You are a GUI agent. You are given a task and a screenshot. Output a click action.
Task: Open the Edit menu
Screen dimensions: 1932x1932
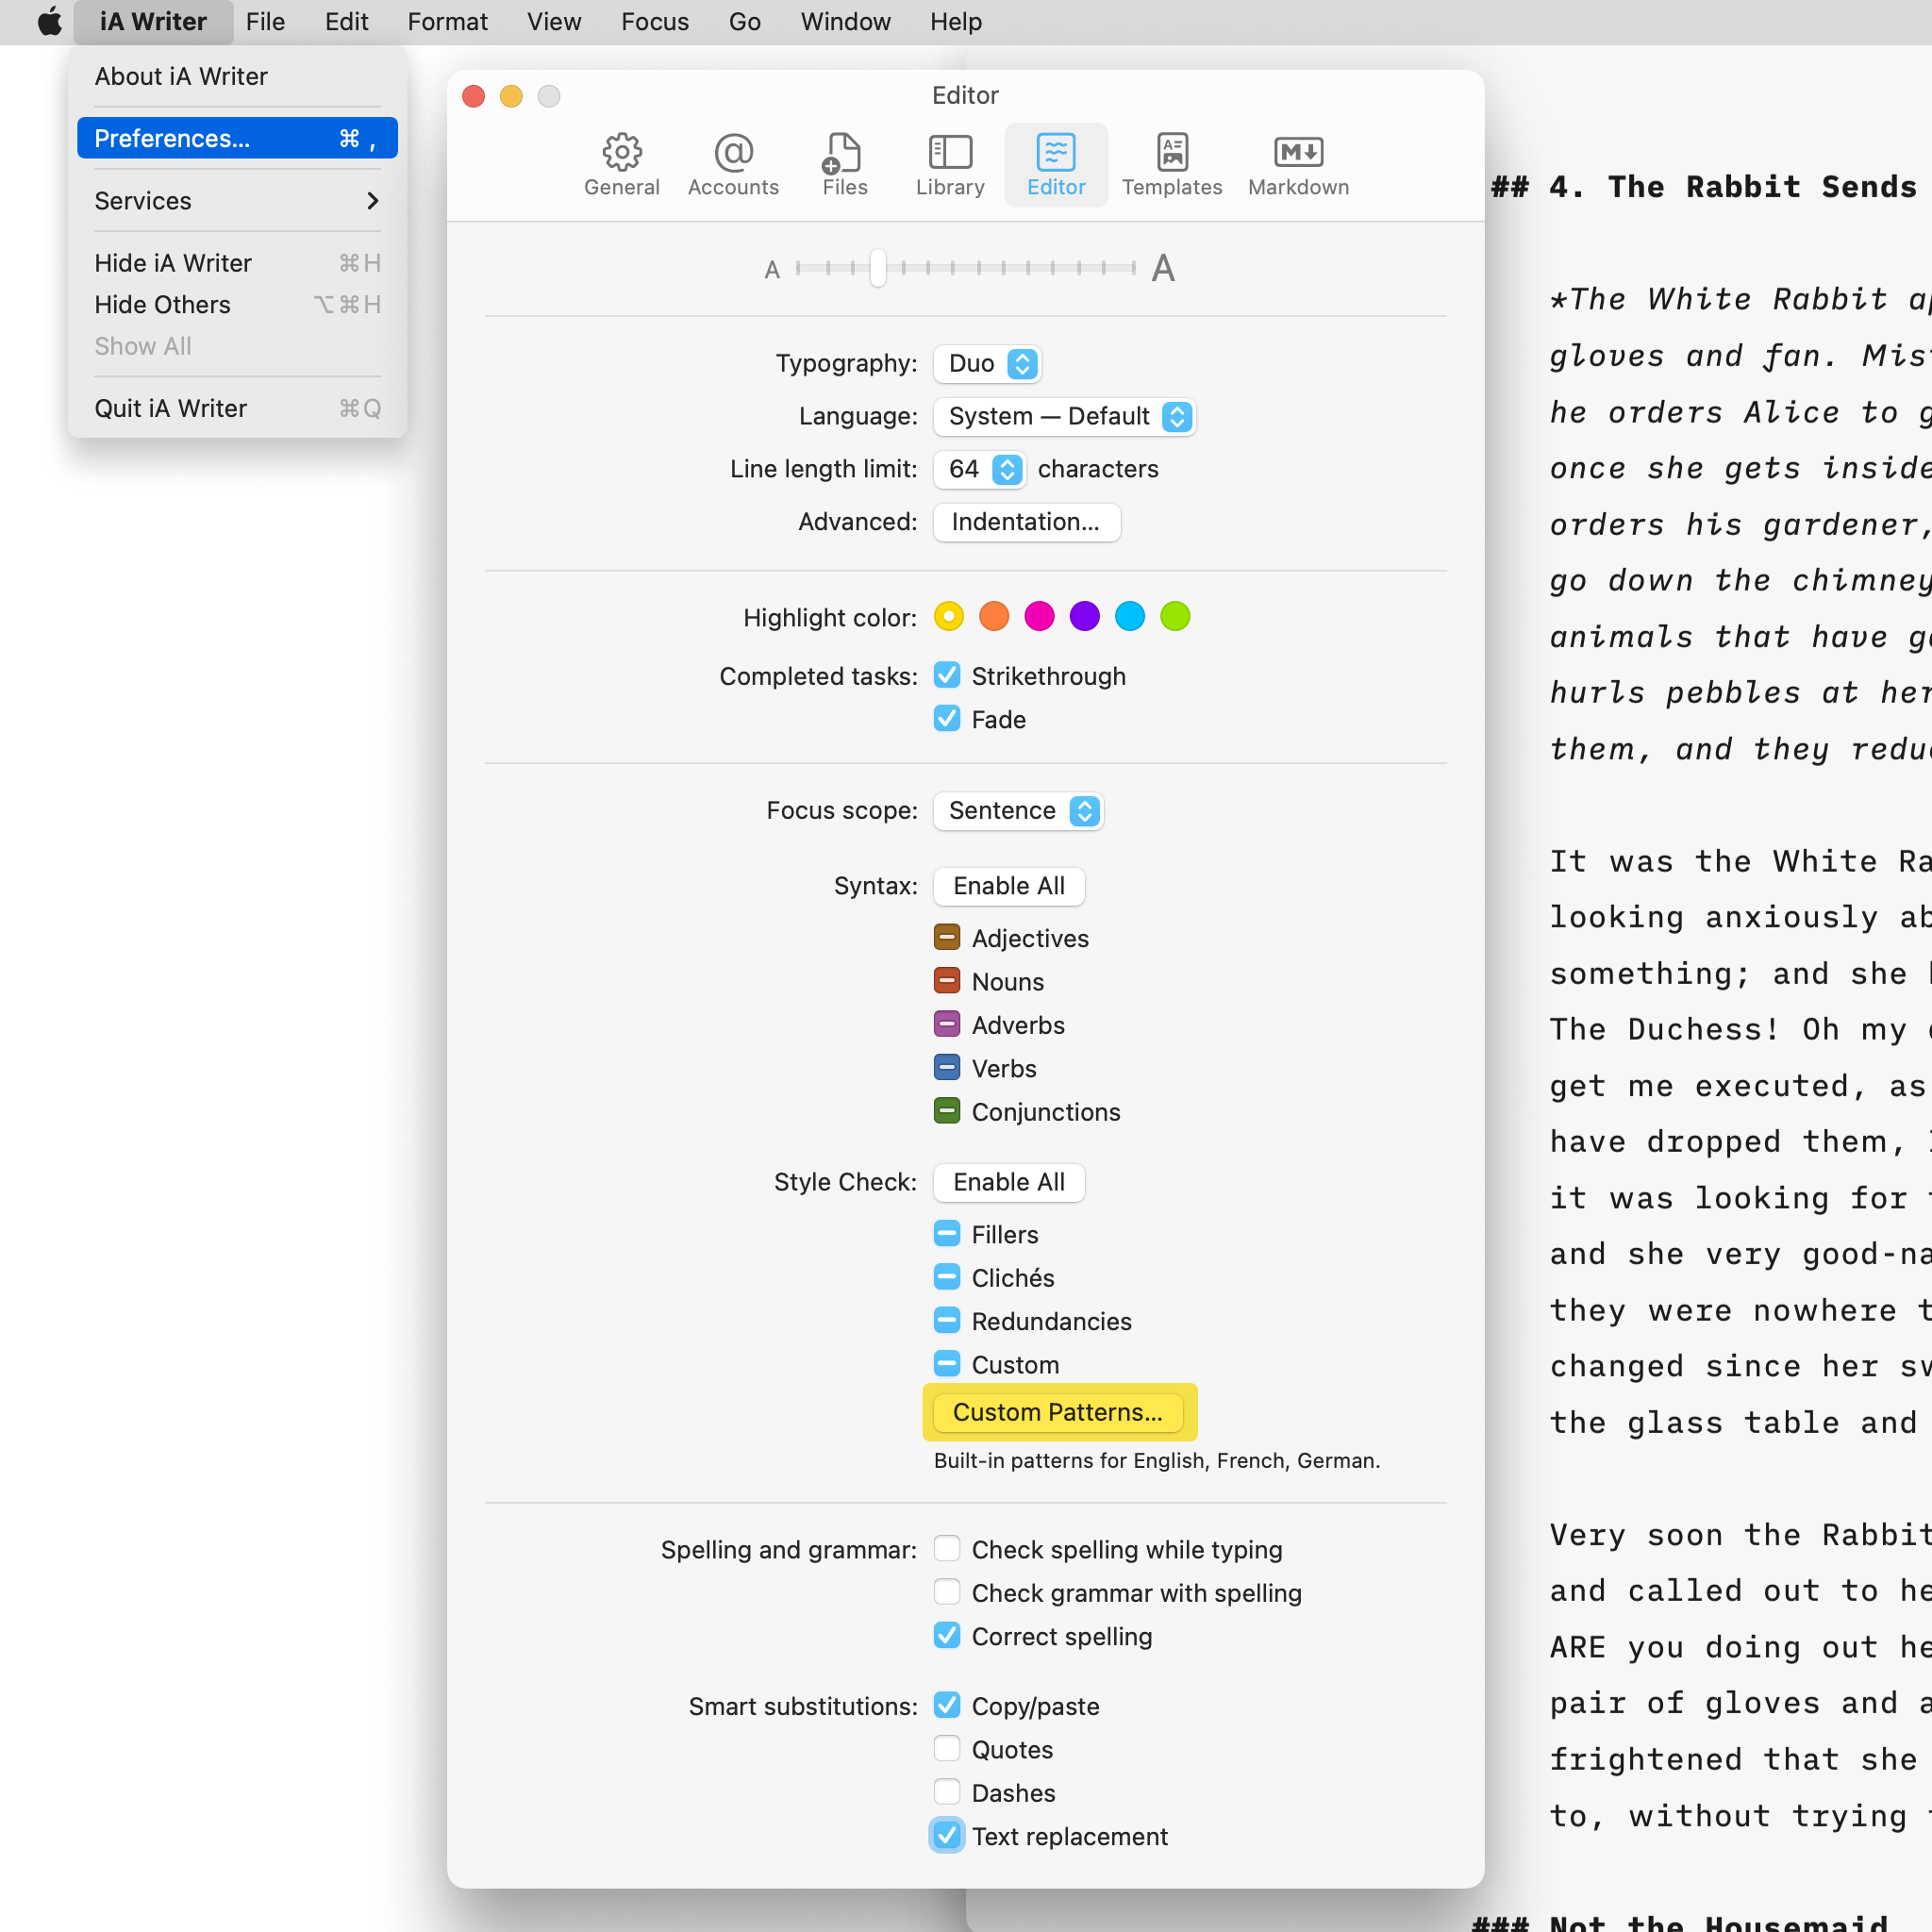pos(346,22)
